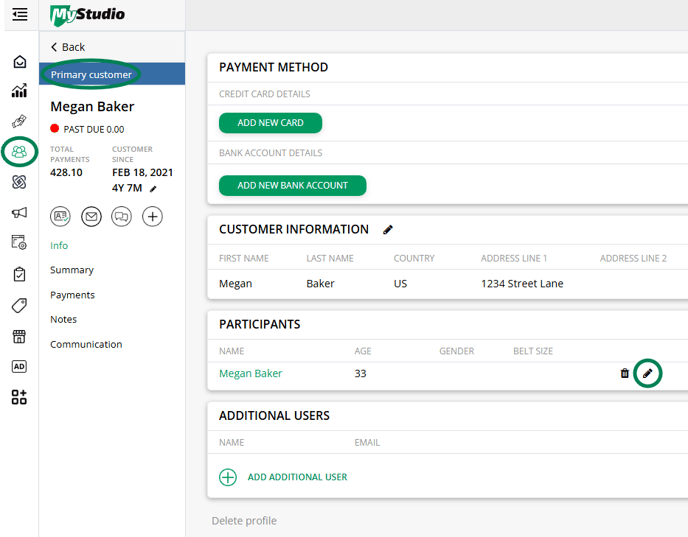Image resolution: width=688 pixels, height=537 pixels.
Task: Open the bar chart reports icon
Action: 20,91
